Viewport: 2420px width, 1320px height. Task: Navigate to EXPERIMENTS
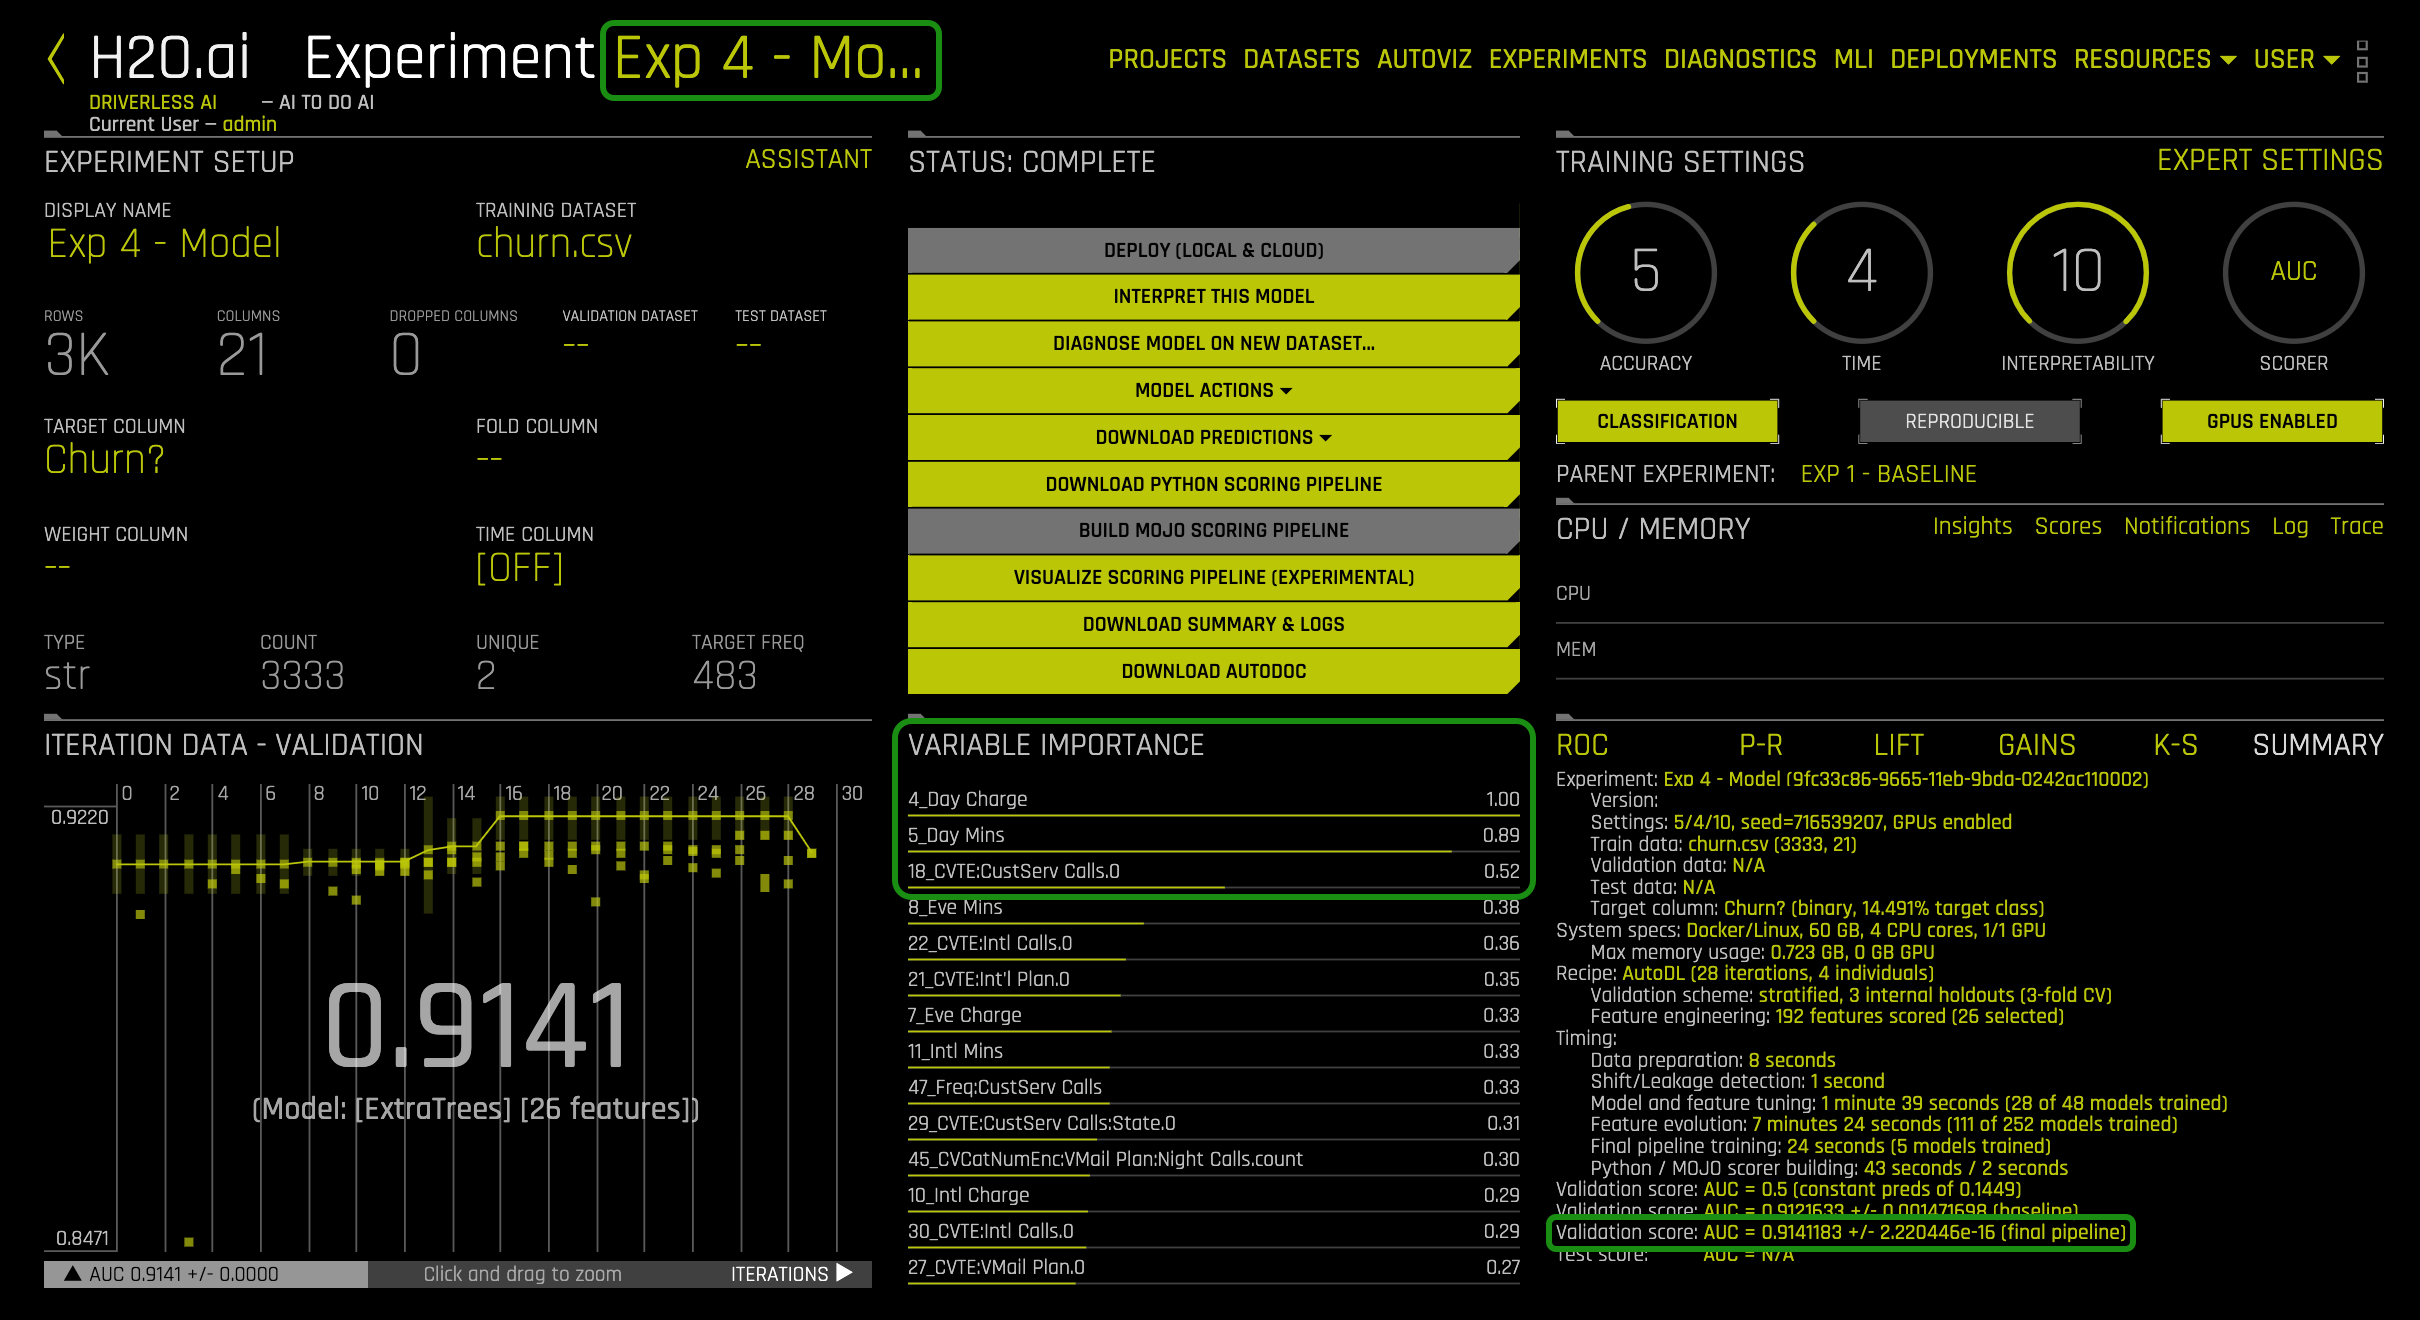point(1567,60)
